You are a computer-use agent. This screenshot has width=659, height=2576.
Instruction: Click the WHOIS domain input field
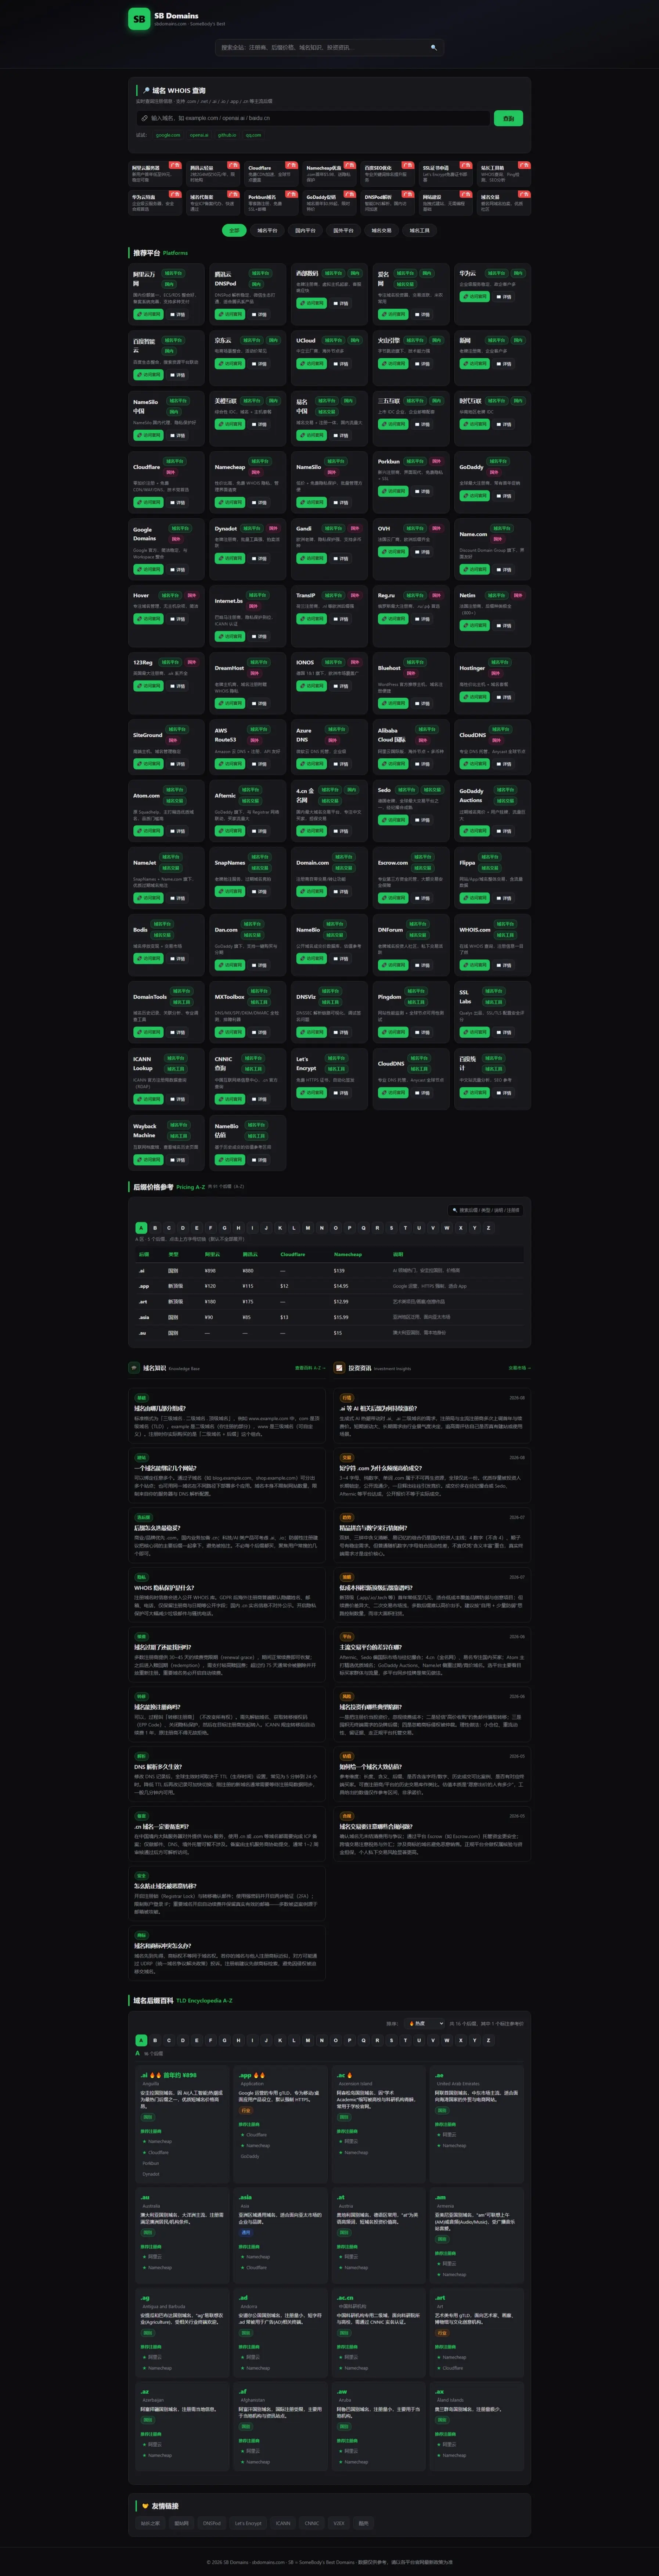pos(313,118)
